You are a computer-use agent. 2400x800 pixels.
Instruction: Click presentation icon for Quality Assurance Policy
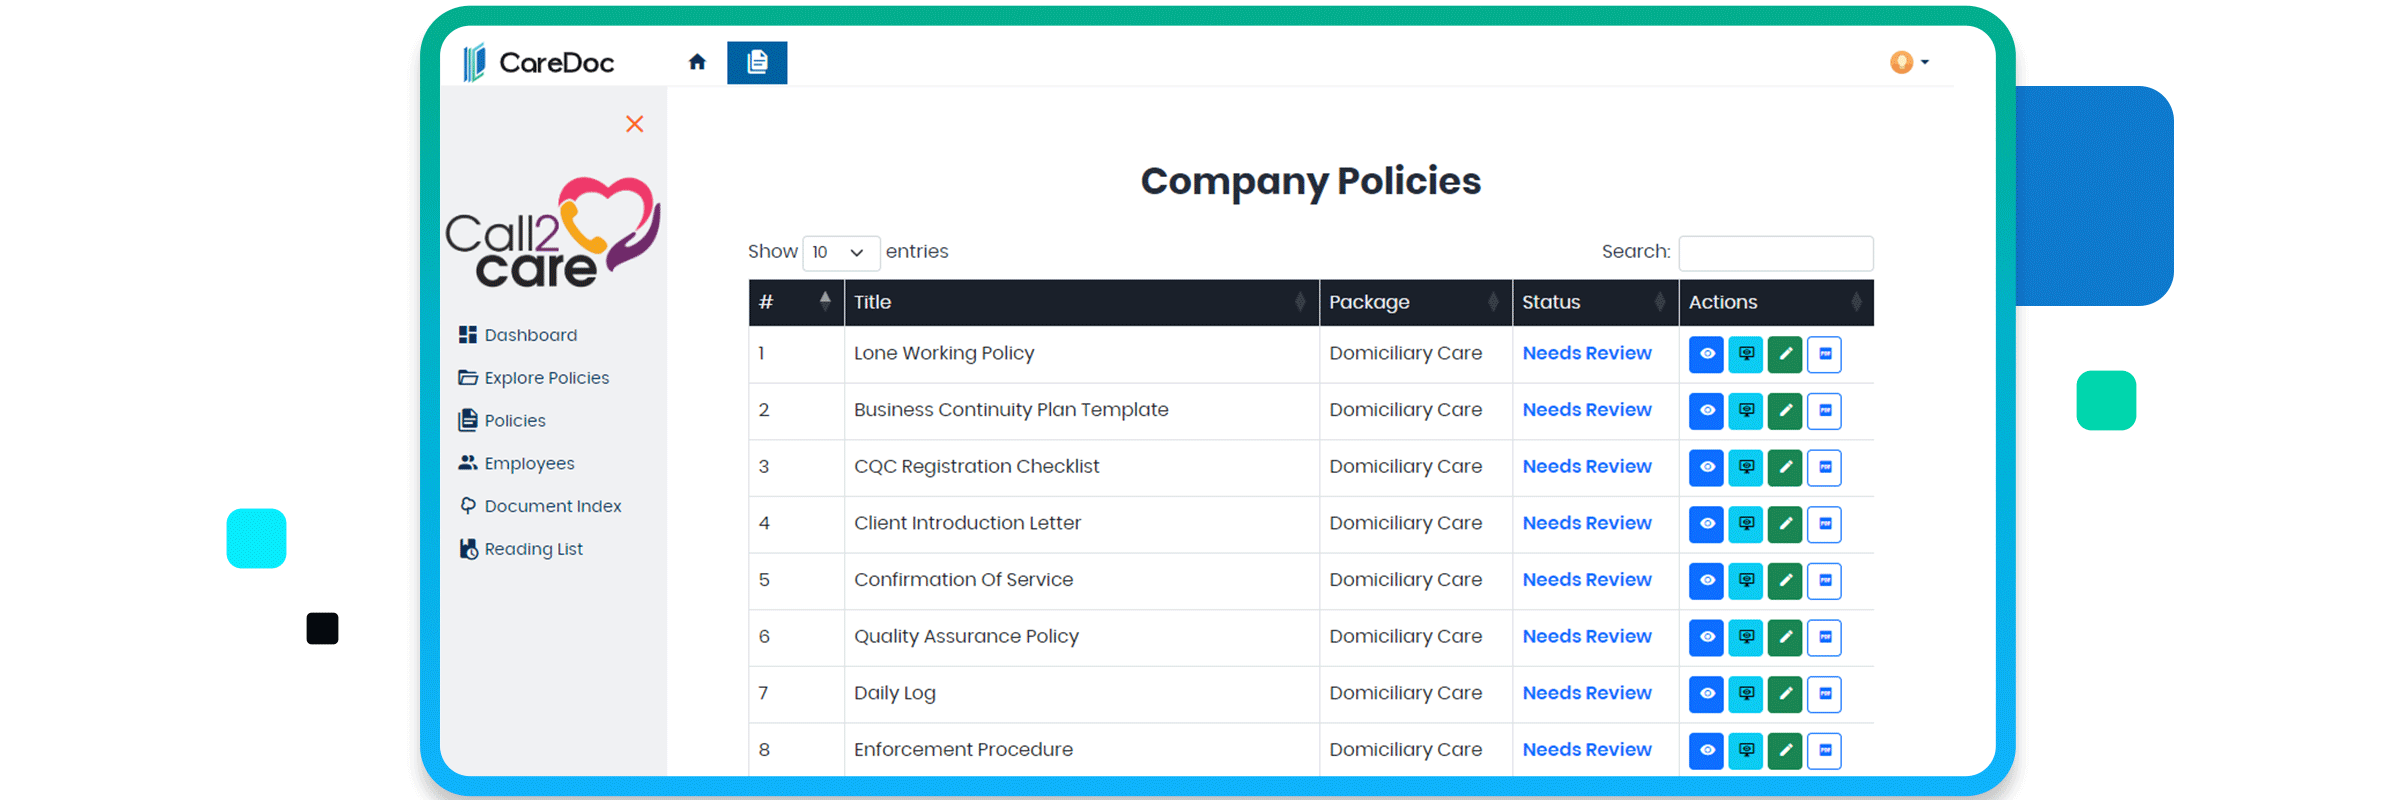[1746, 637]
